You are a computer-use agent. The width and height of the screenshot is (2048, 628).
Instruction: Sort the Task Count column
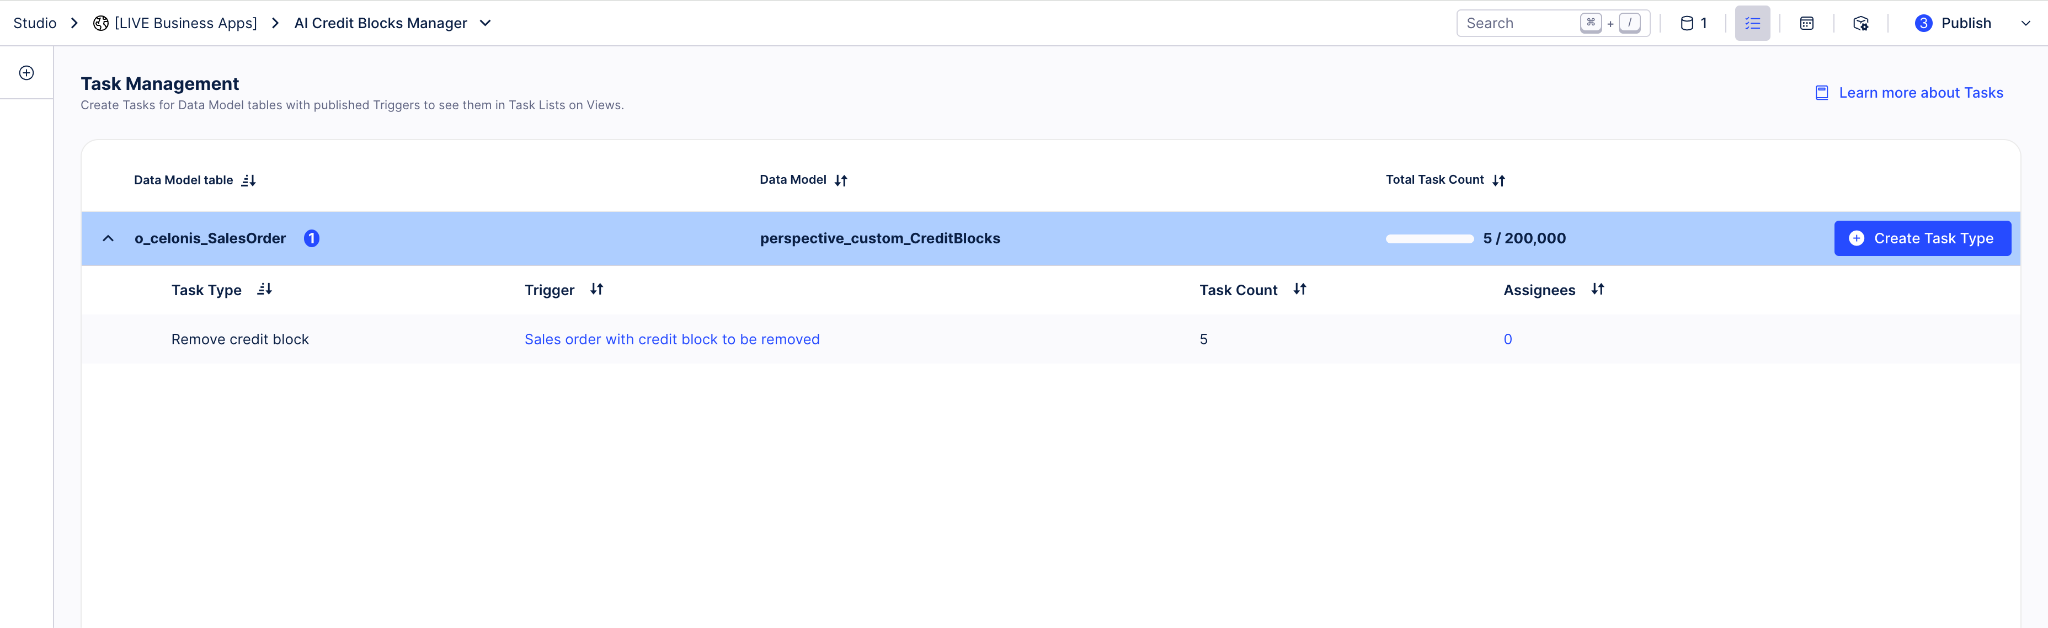pos(1300,289)
